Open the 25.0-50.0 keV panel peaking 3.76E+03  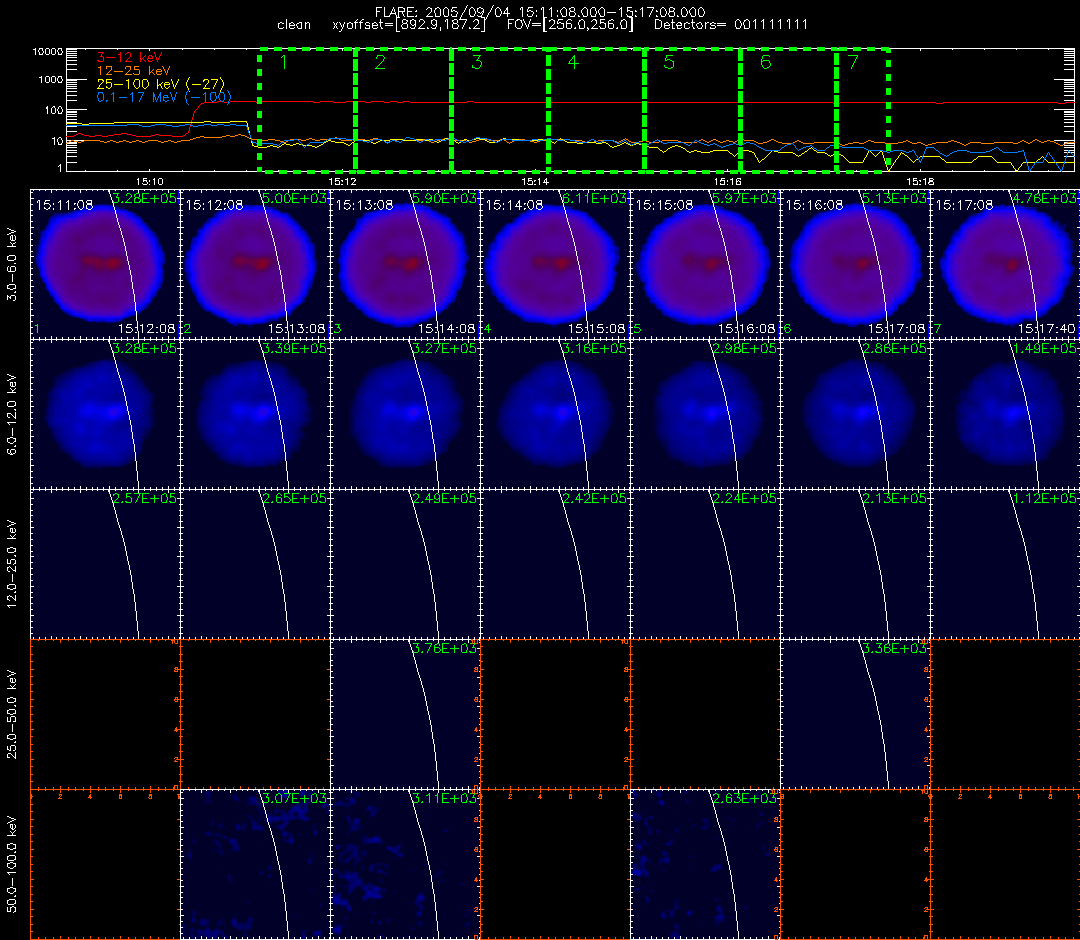tap(406, 715)
